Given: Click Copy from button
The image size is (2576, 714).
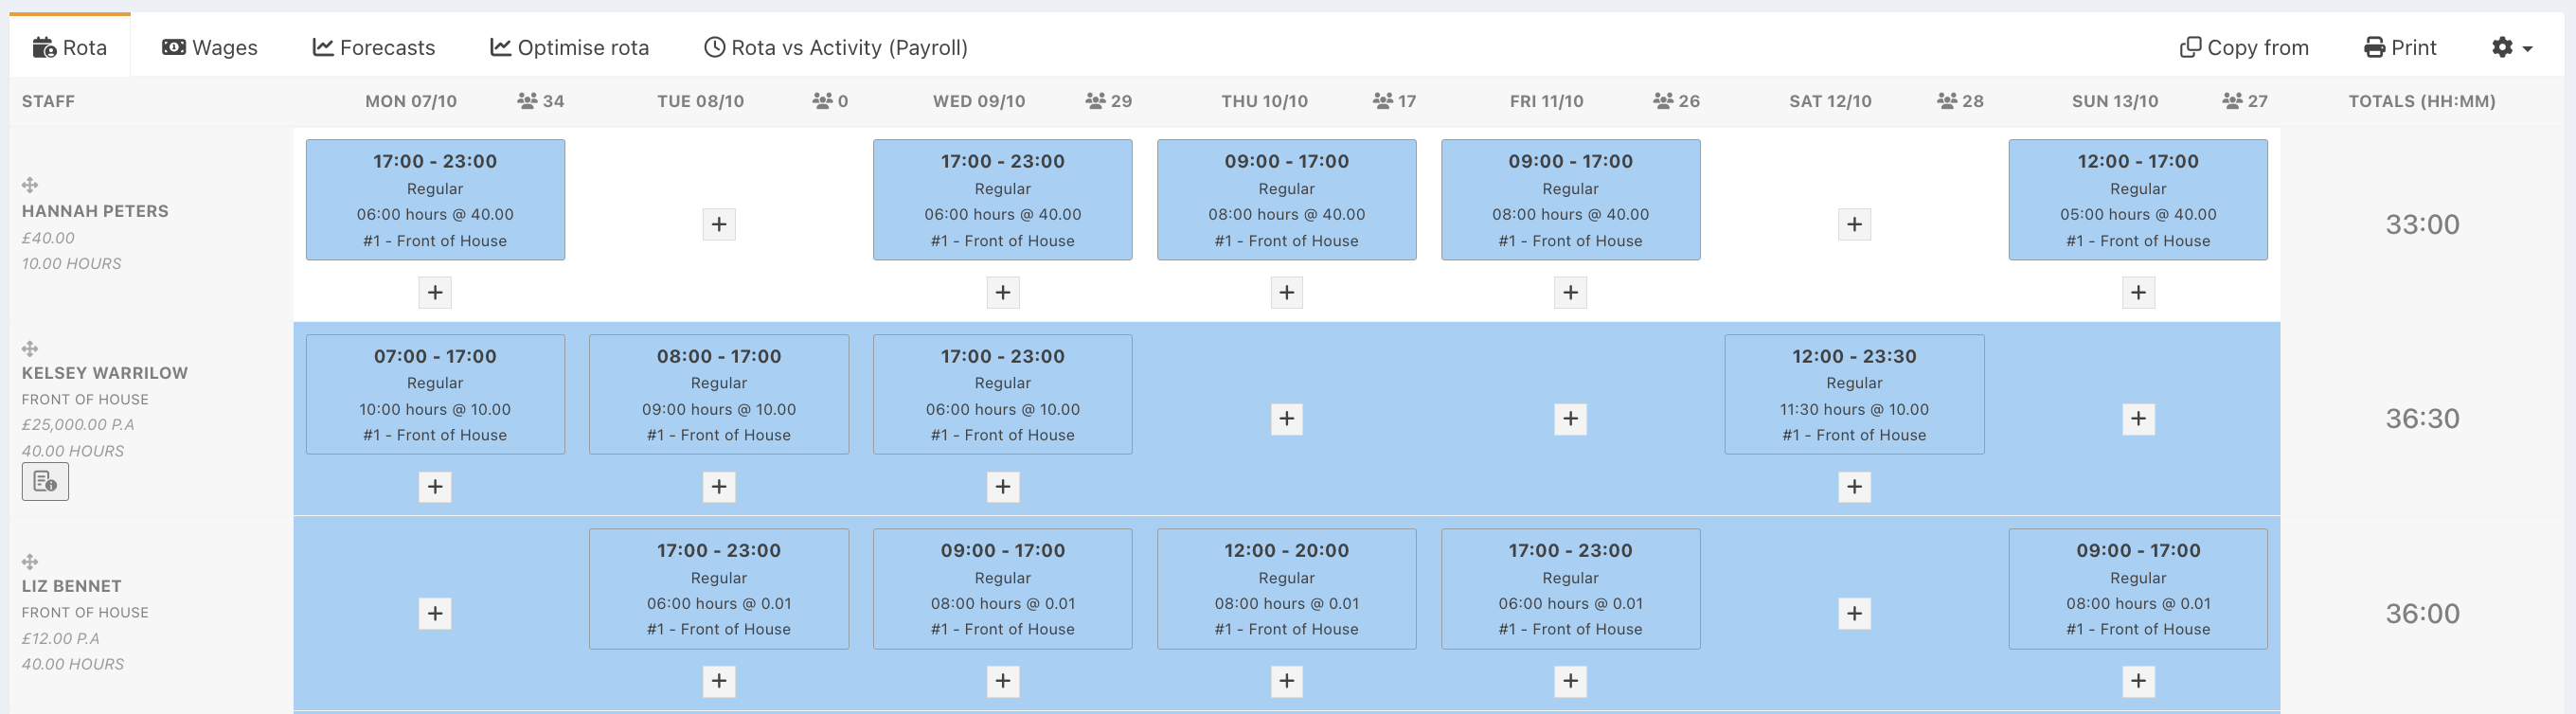Looking at the screenshot, I should click(x=2243, y=47).
